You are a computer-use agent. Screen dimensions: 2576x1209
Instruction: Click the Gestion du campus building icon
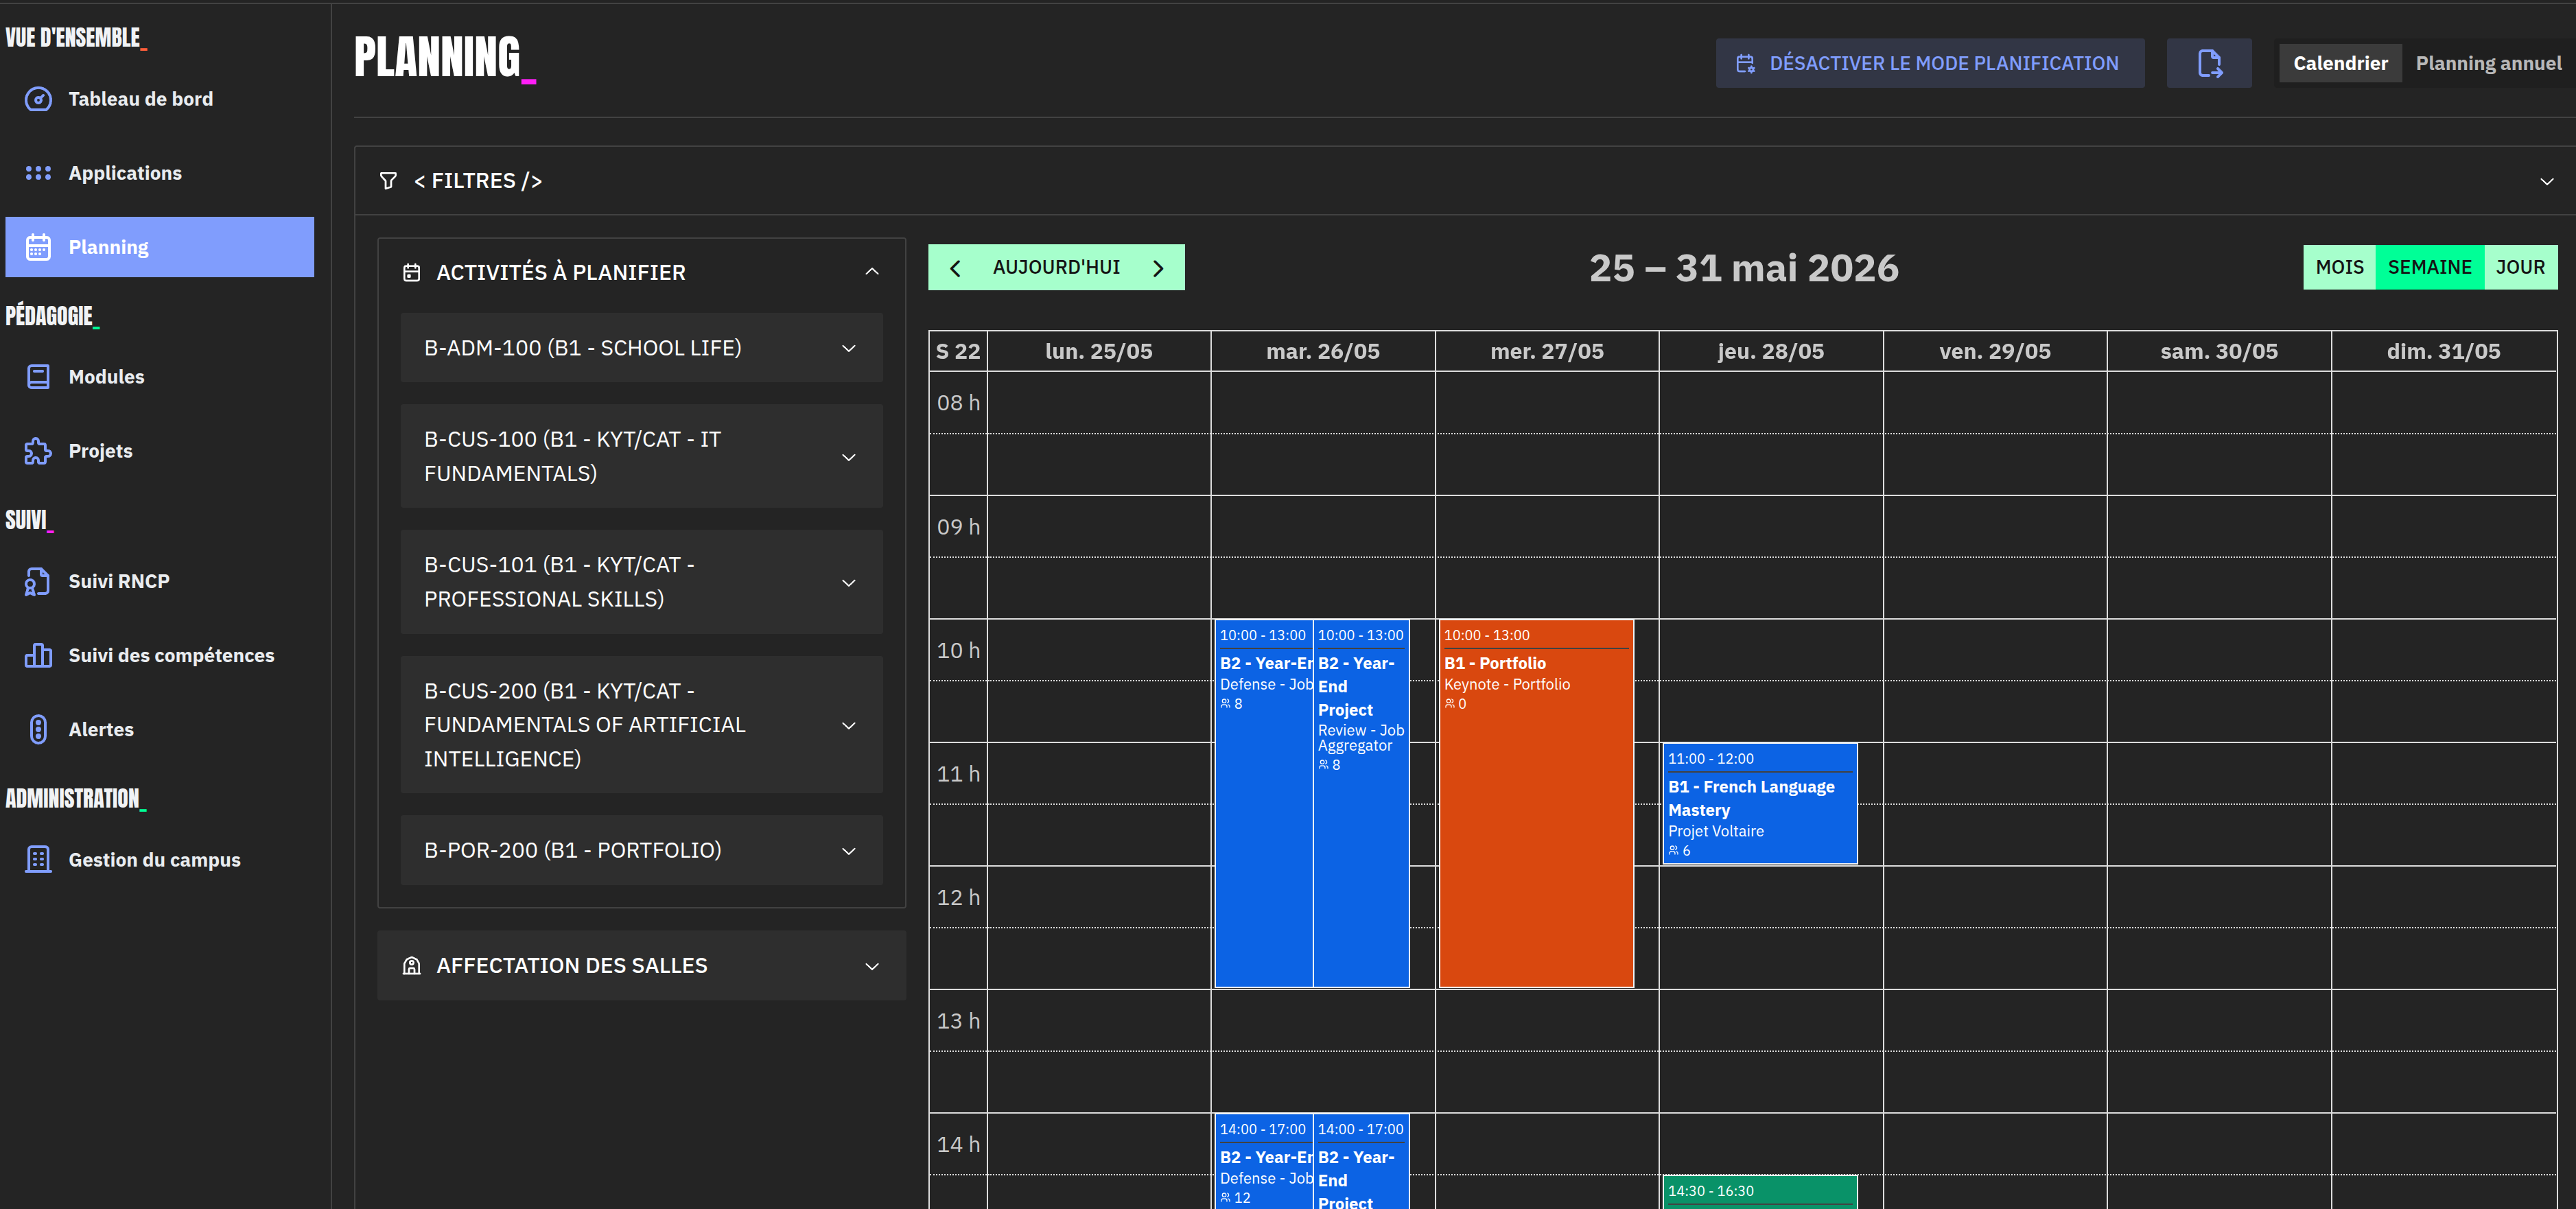tap(38, 859)
